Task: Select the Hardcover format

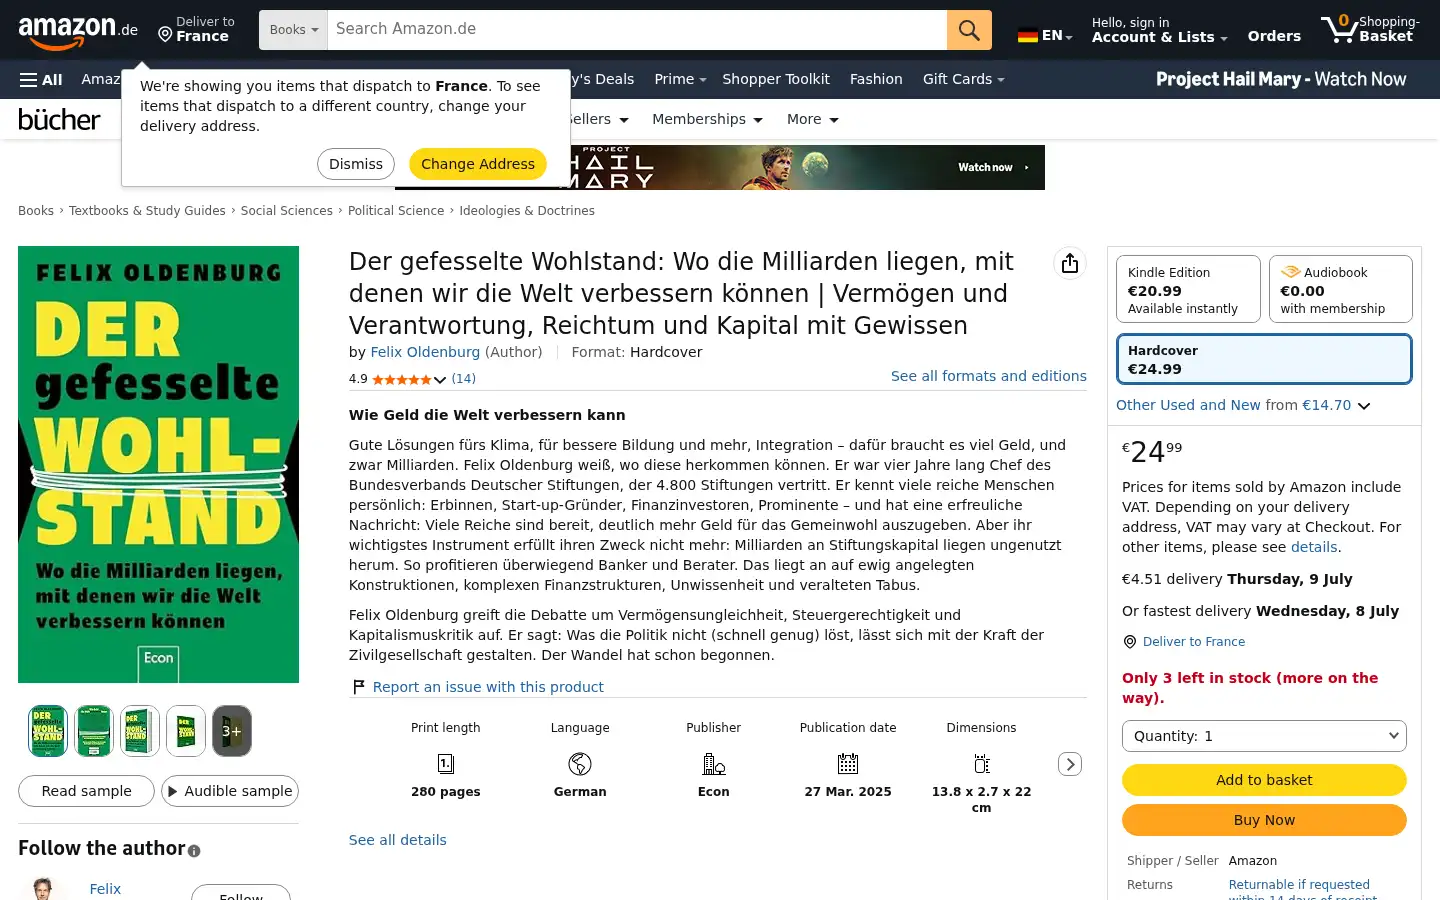Action: pyautogui.click(x=1264, y=359)
